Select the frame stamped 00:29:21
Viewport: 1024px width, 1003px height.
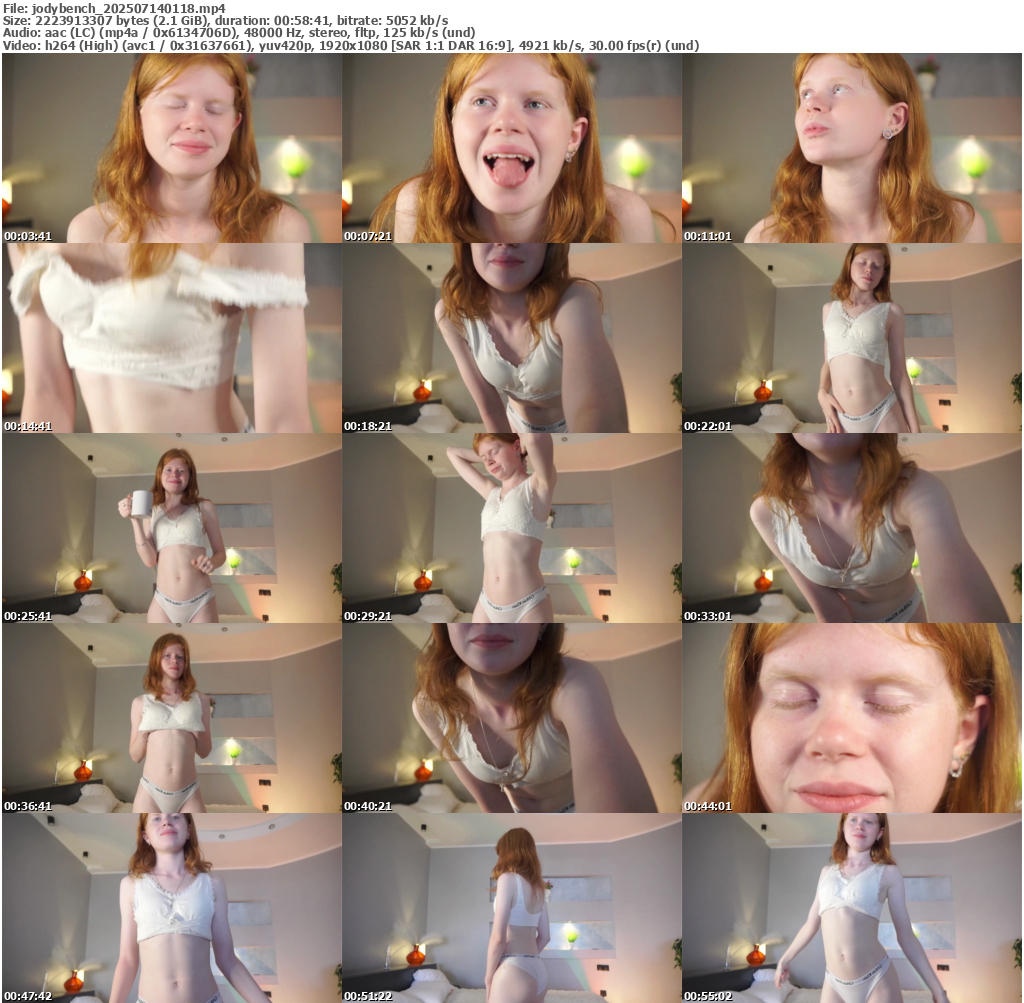pos(512,528)
